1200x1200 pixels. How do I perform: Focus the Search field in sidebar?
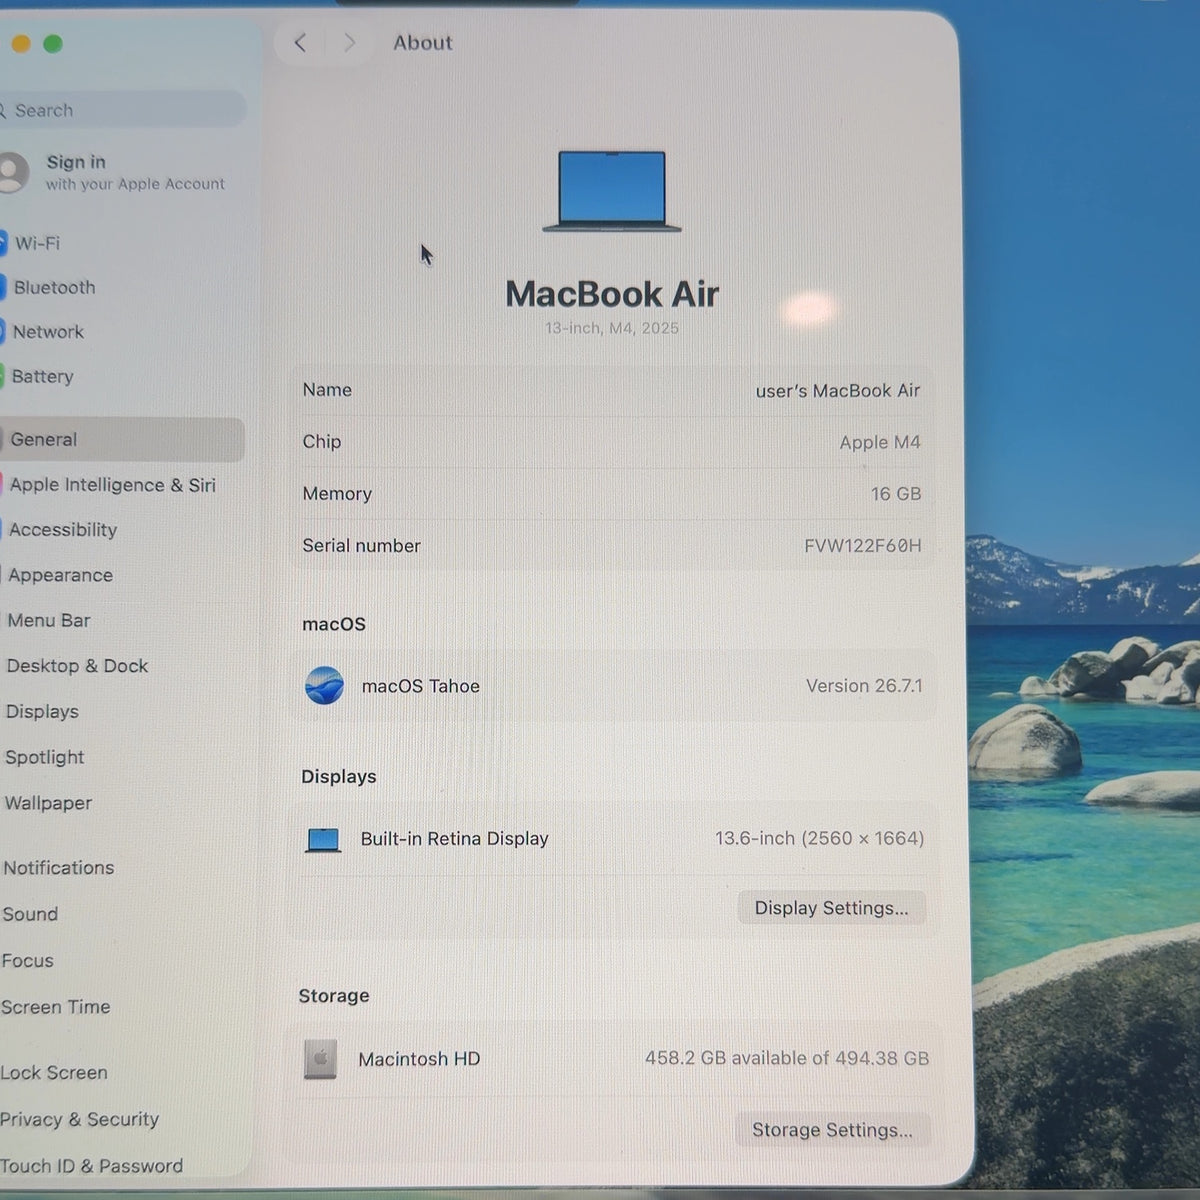point(122,110)
